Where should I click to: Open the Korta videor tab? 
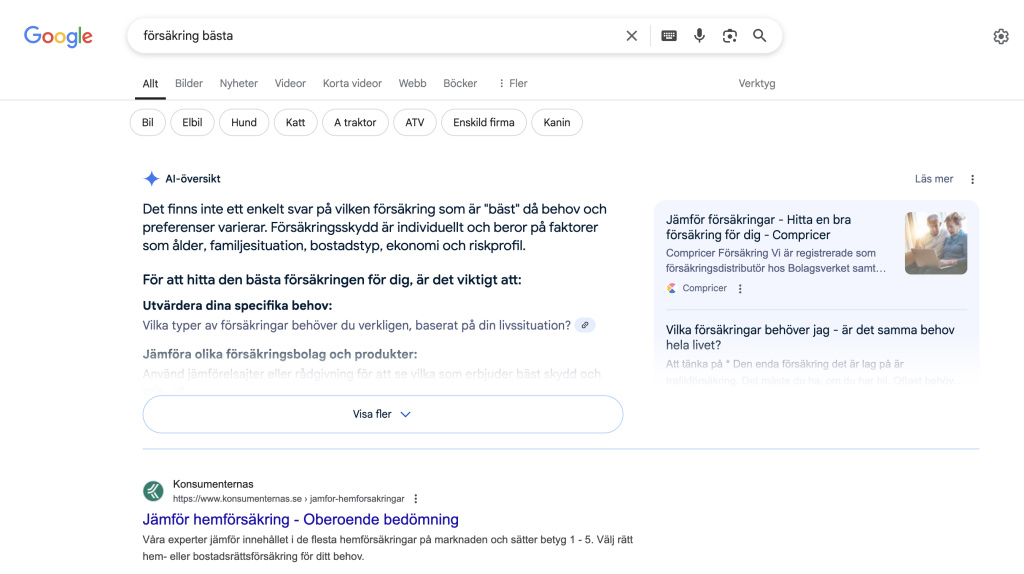pyautogui.click(x=352, y=84)
